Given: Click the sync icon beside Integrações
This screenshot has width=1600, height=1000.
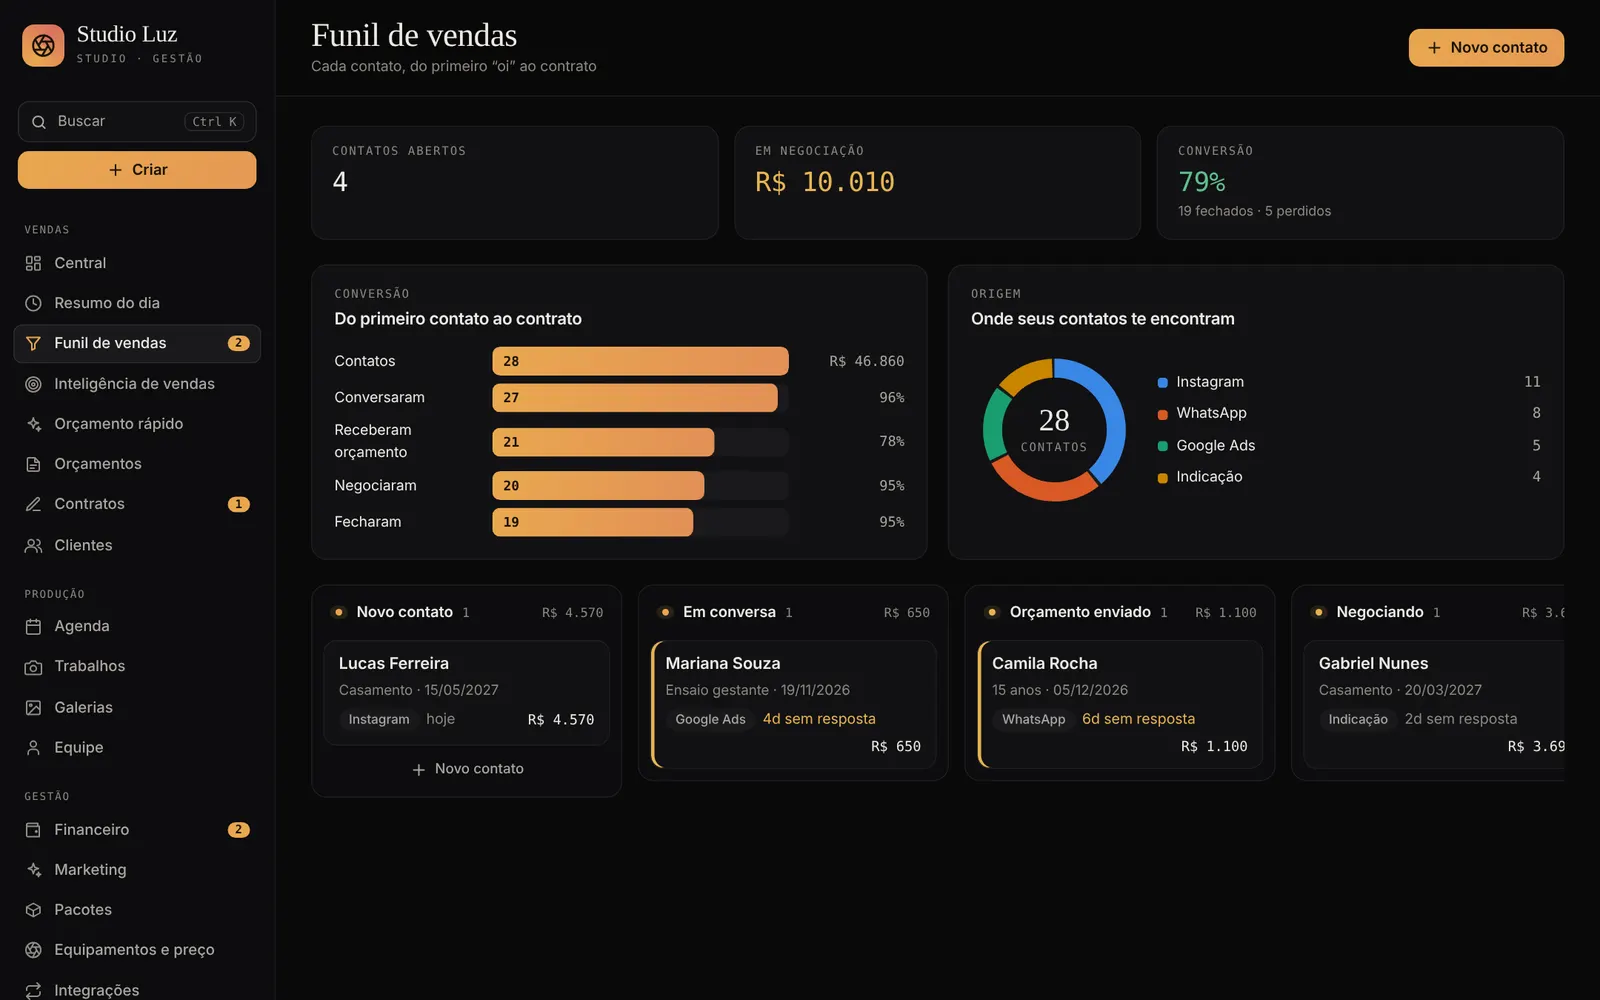Looking at the screenshot, I should 33,990.
